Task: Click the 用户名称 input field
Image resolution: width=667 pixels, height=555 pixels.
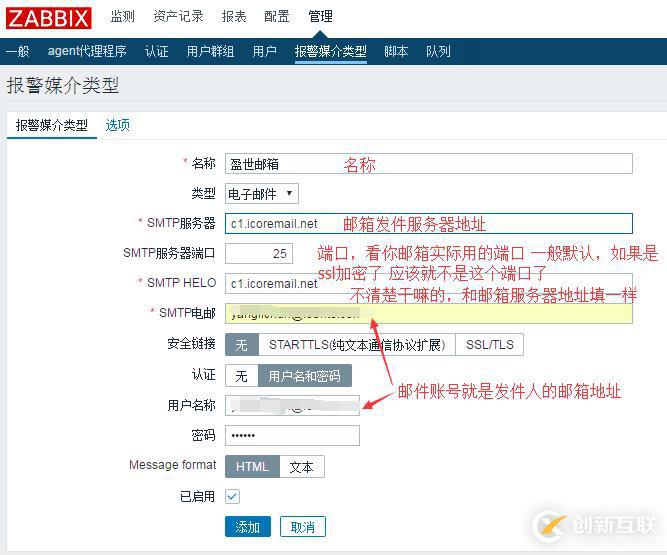Action: tap(292, 405)
